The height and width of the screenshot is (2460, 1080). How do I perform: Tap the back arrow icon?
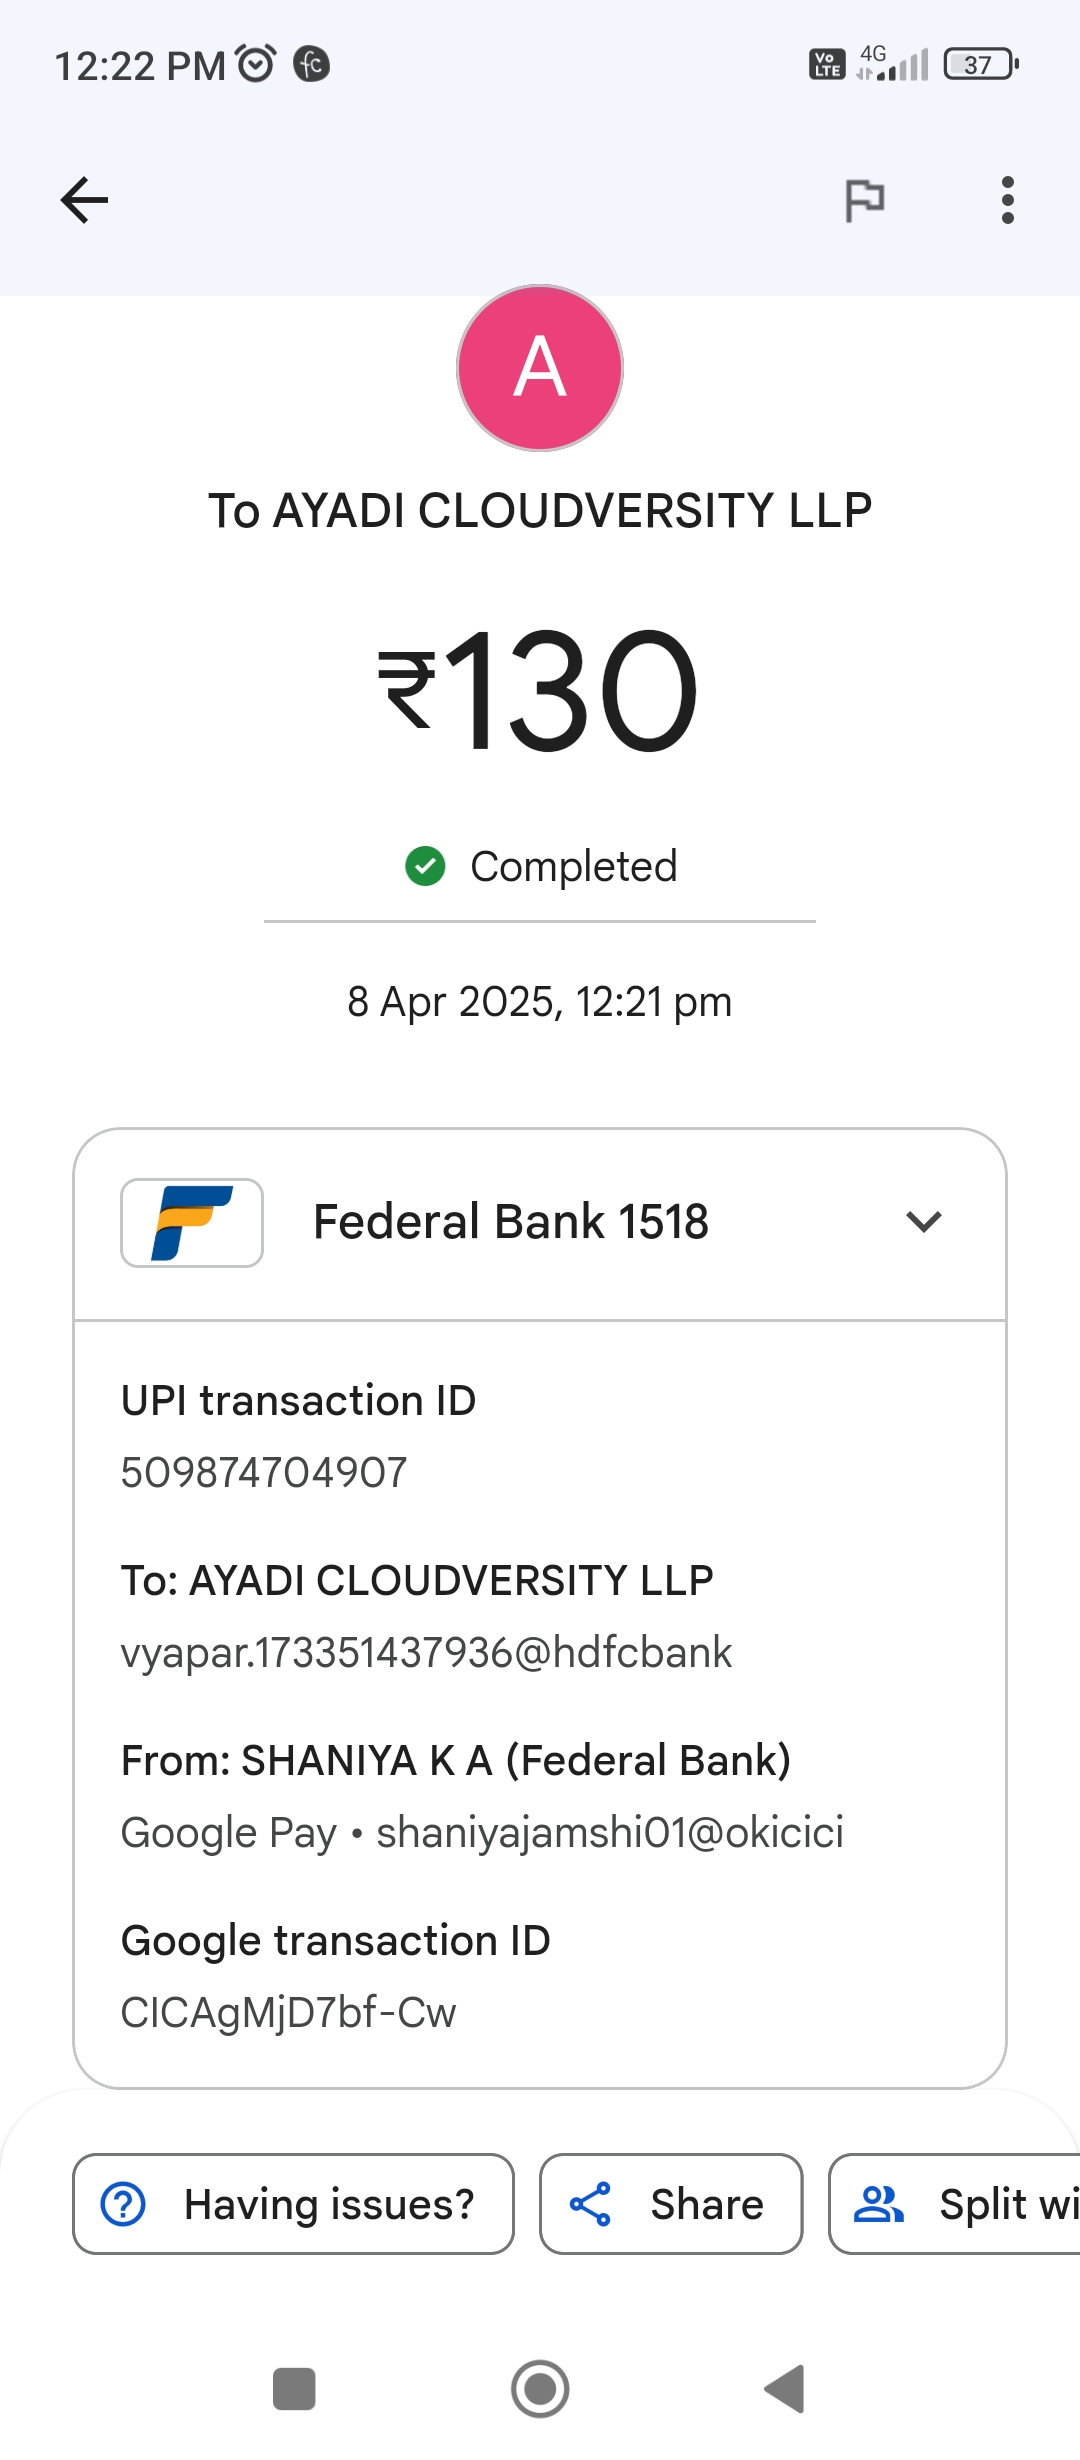pos(85,200)
